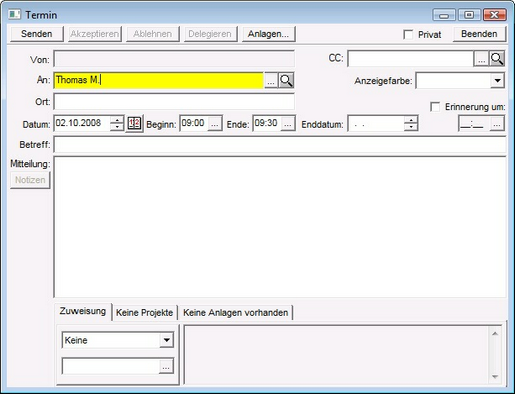Open the Ende time picker ellipsis button
This screenshot has height=394, width=515.
288,124
